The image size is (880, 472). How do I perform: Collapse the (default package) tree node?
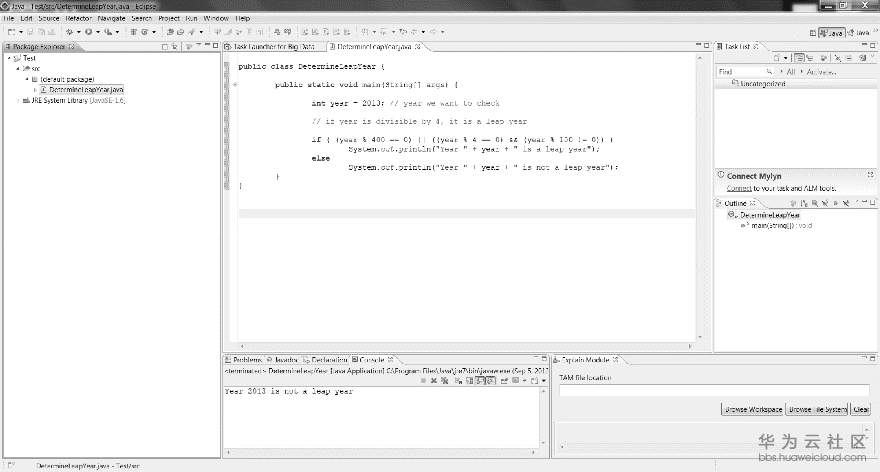(27, 79)
